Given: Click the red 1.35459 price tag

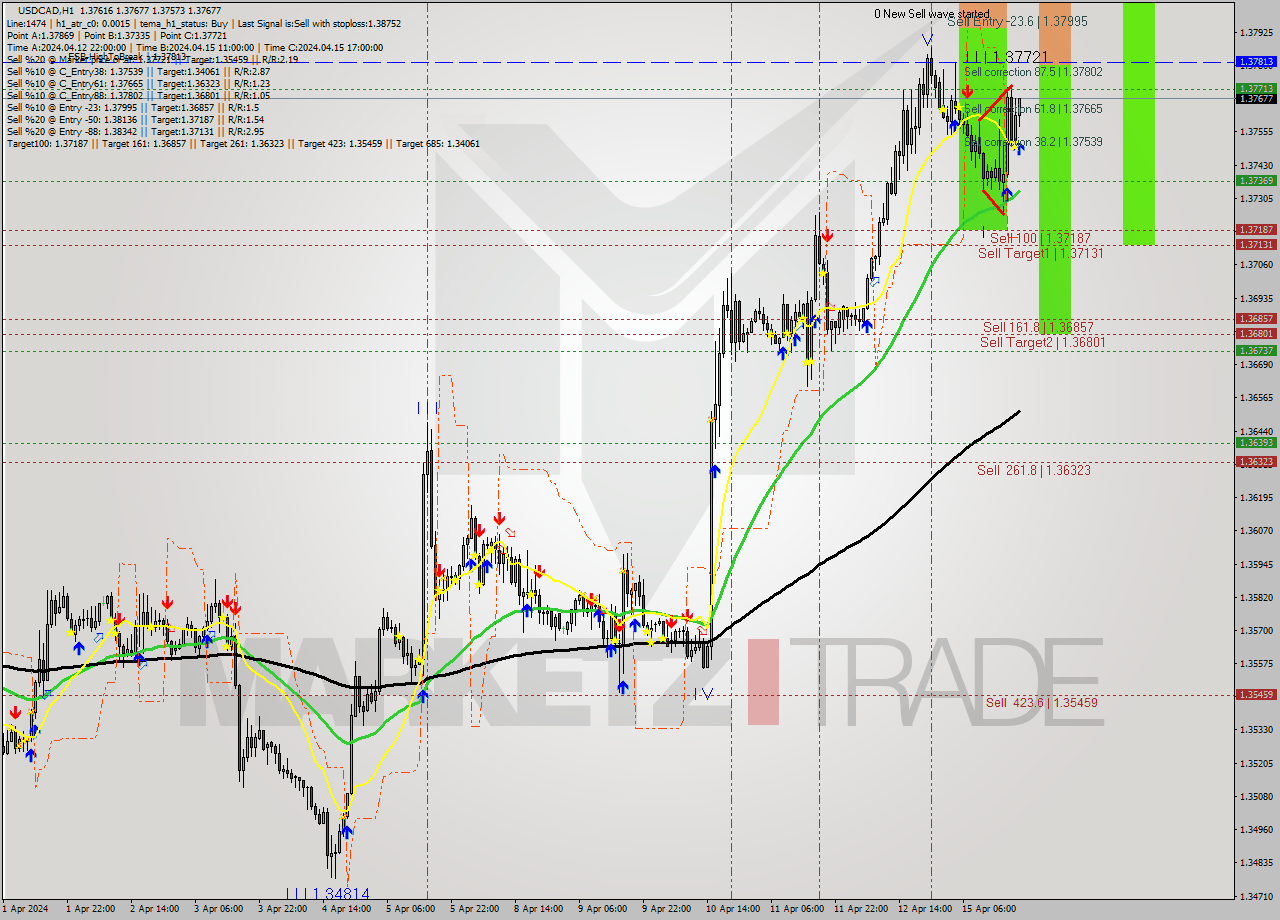Looking at the screenshot, I should click(1257, 695).
